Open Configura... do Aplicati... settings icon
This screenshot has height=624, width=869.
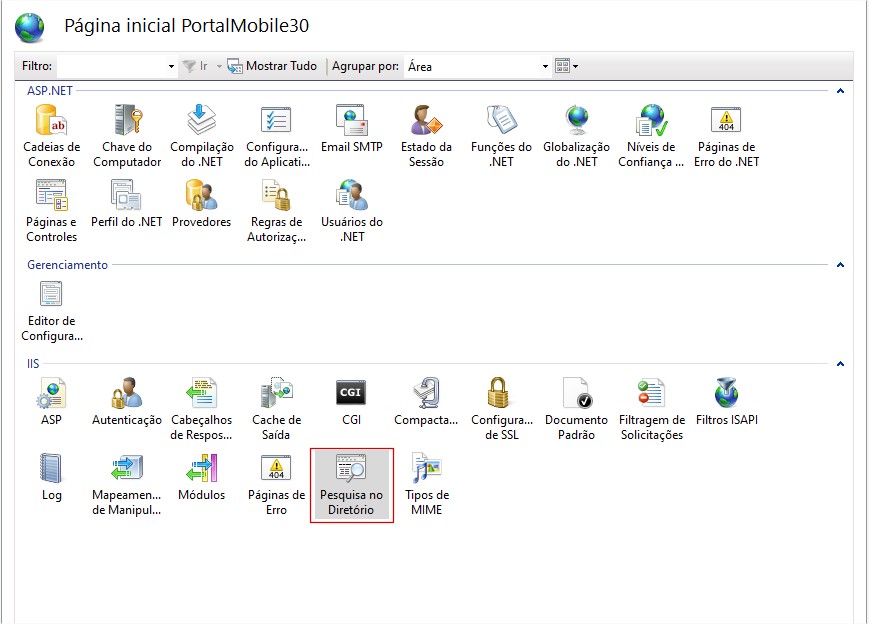[x=277, y=136]
